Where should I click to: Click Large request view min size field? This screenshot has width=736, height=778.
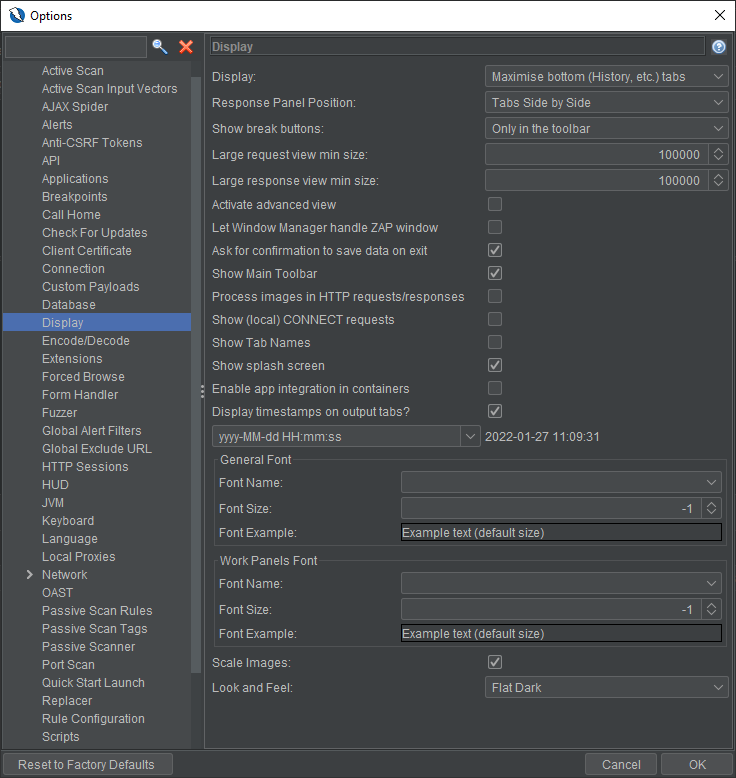(597, 154)
